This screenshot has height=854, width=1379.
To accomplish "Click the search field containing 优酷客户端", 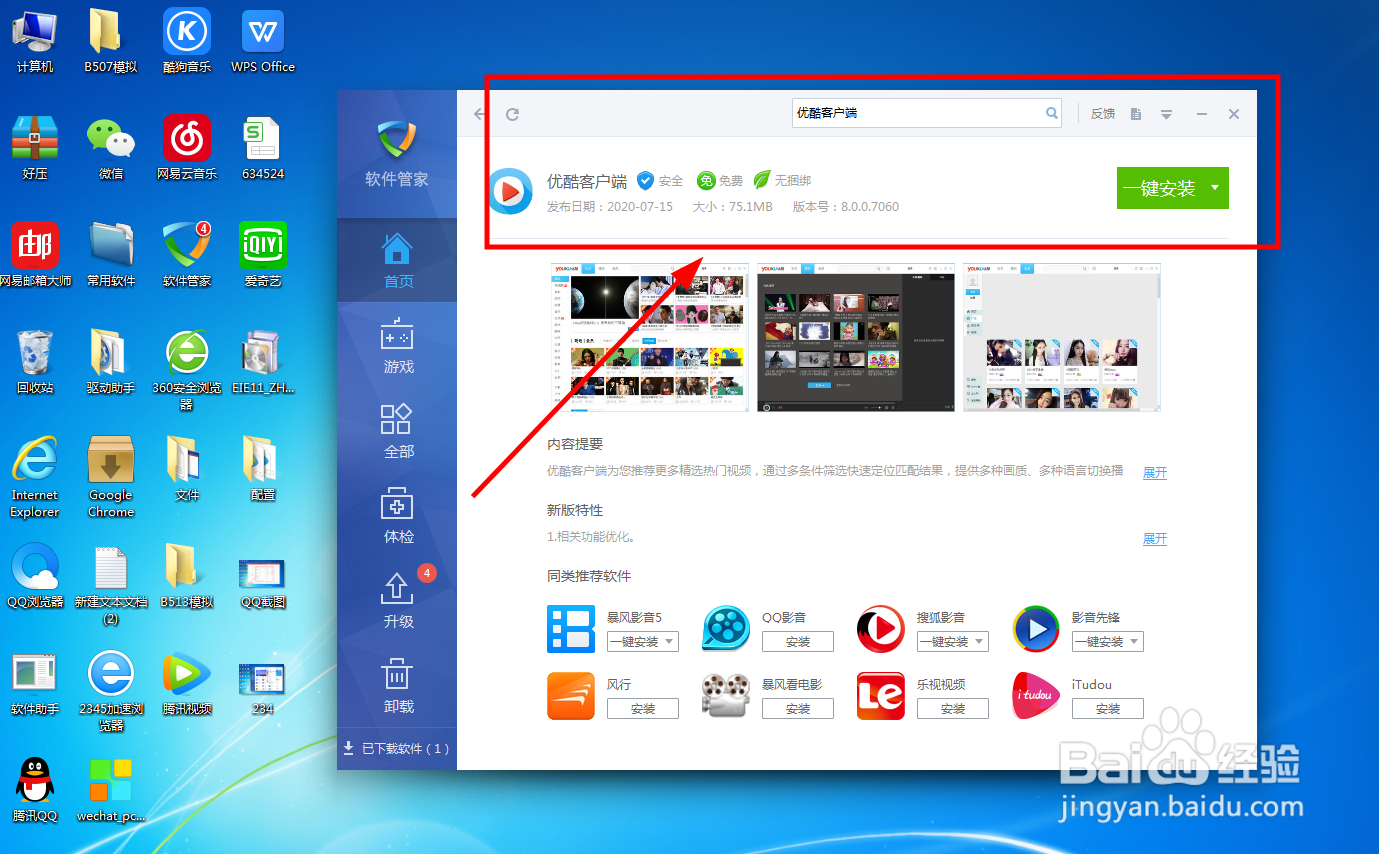I will click(927, 113).
